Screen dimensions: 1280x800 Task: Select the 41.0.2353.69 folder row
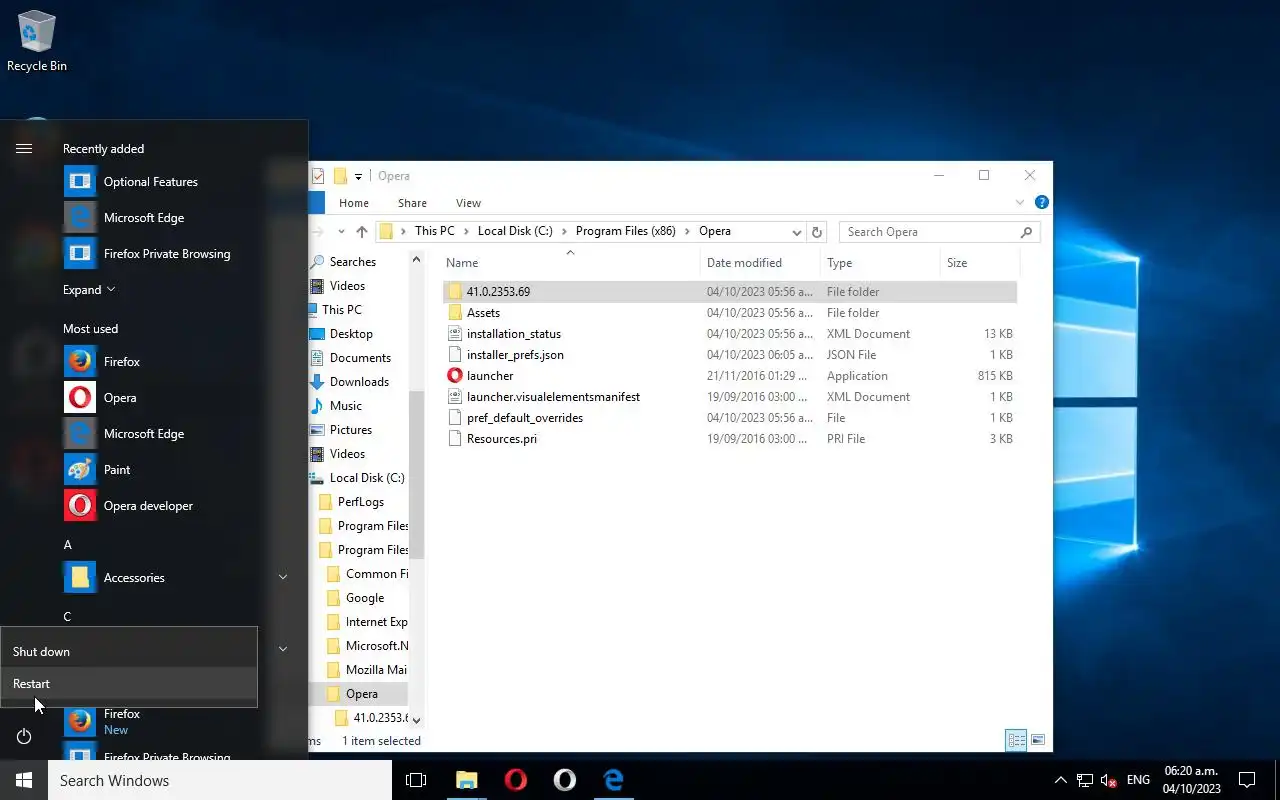tap(729, 292)
